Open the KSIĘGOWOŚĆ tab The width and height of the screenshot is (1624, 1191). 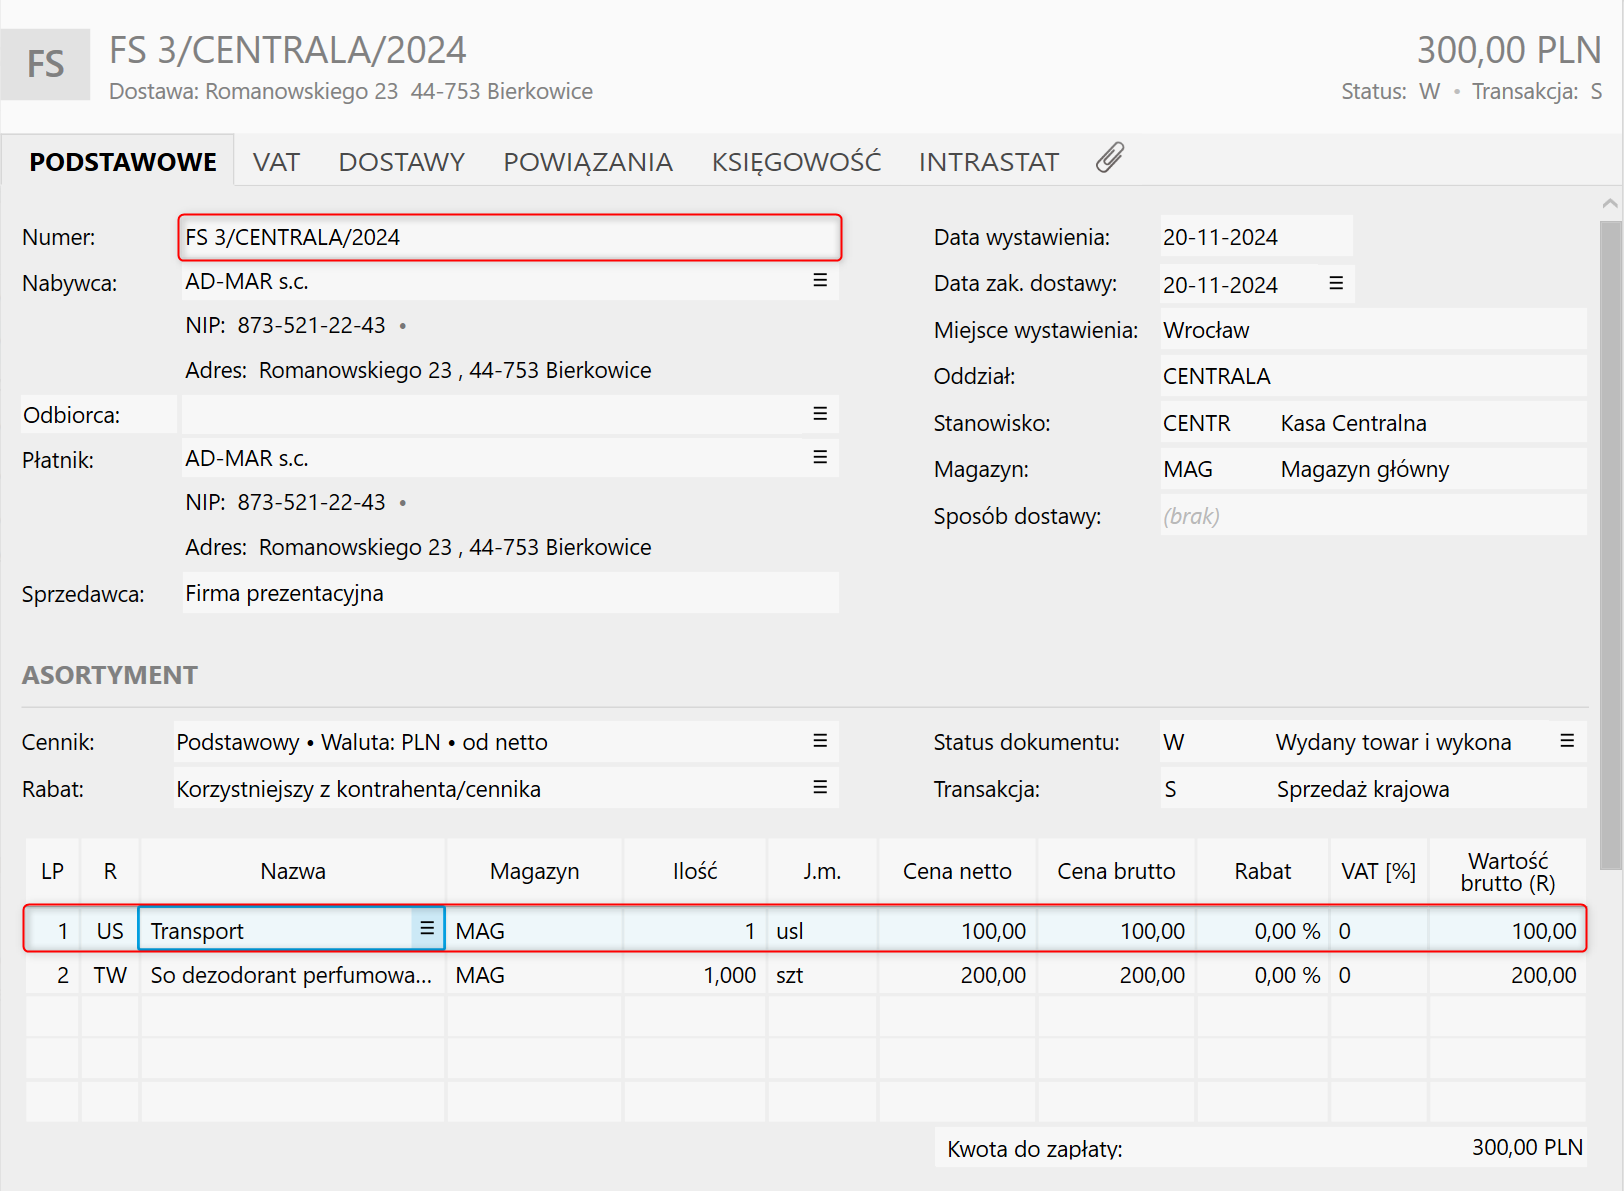point(796,162)
